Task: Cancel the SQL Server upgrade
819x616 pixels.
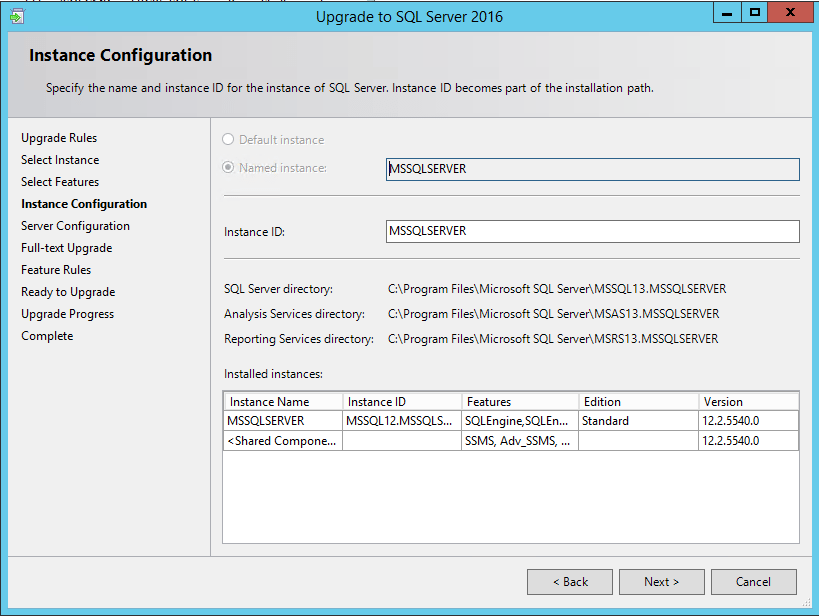Action: click(753, 581)
